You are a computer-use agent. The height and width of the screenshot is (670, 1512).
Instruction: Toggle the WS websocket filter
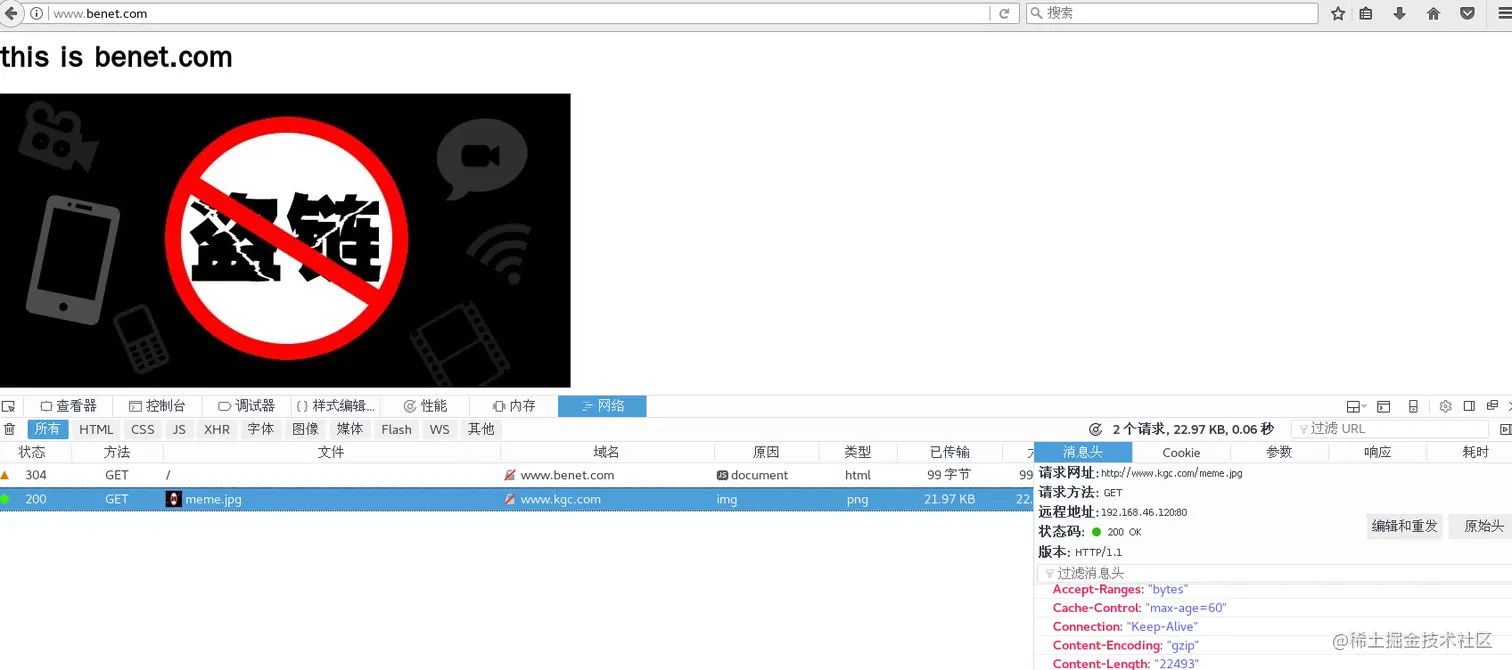click(x=439, y=428)
